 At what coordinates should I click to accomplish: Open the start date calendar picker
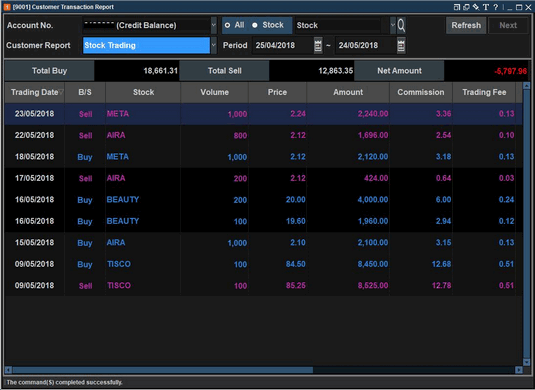(x=318, y=45)
